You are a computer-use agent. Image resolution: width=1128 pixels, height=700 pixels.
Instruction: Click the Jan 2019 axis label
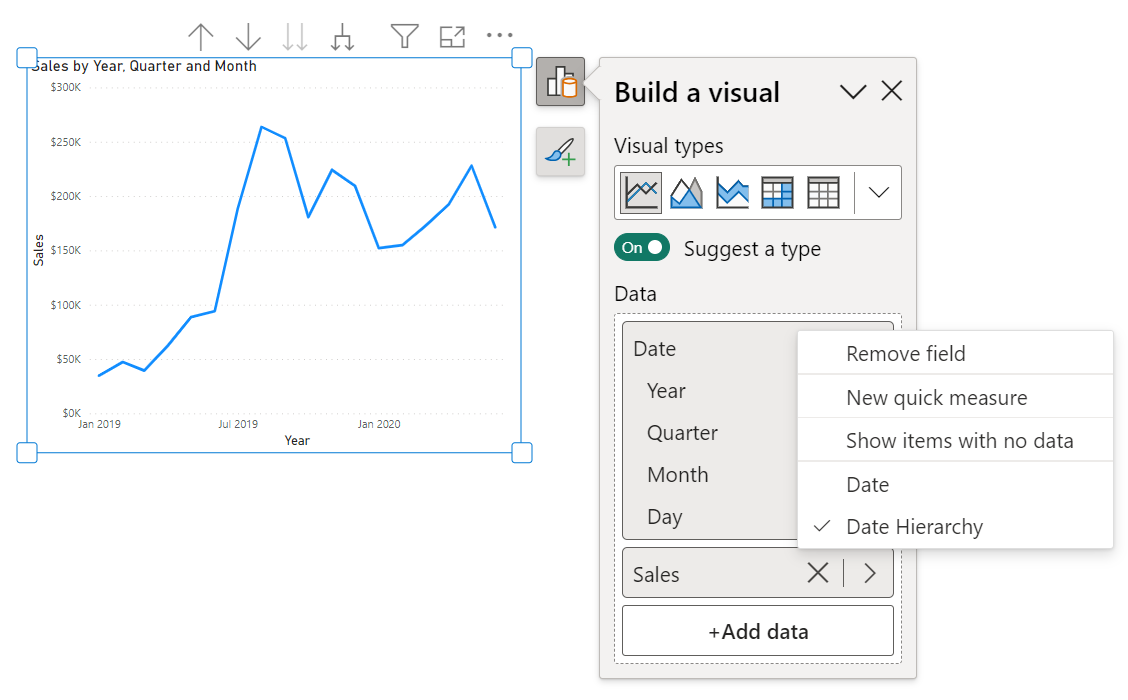(x=99, y=424)
